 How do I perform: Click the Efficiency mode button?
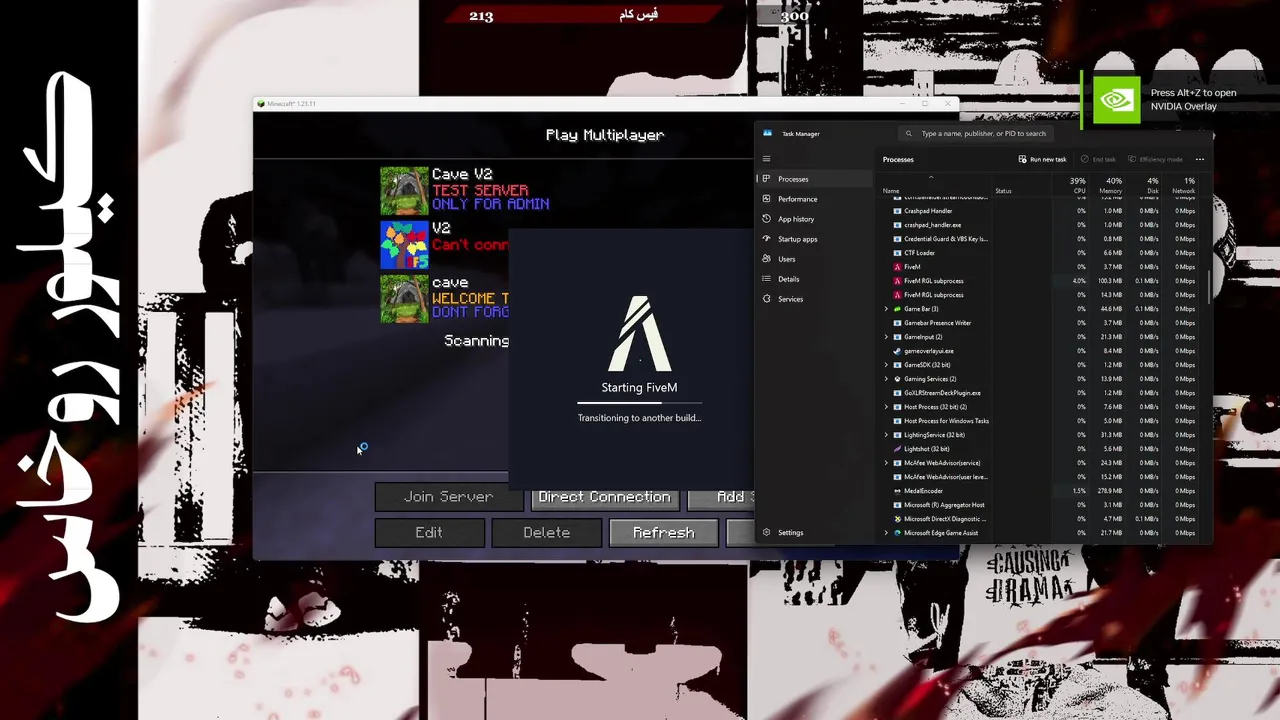coord(1155,159)
